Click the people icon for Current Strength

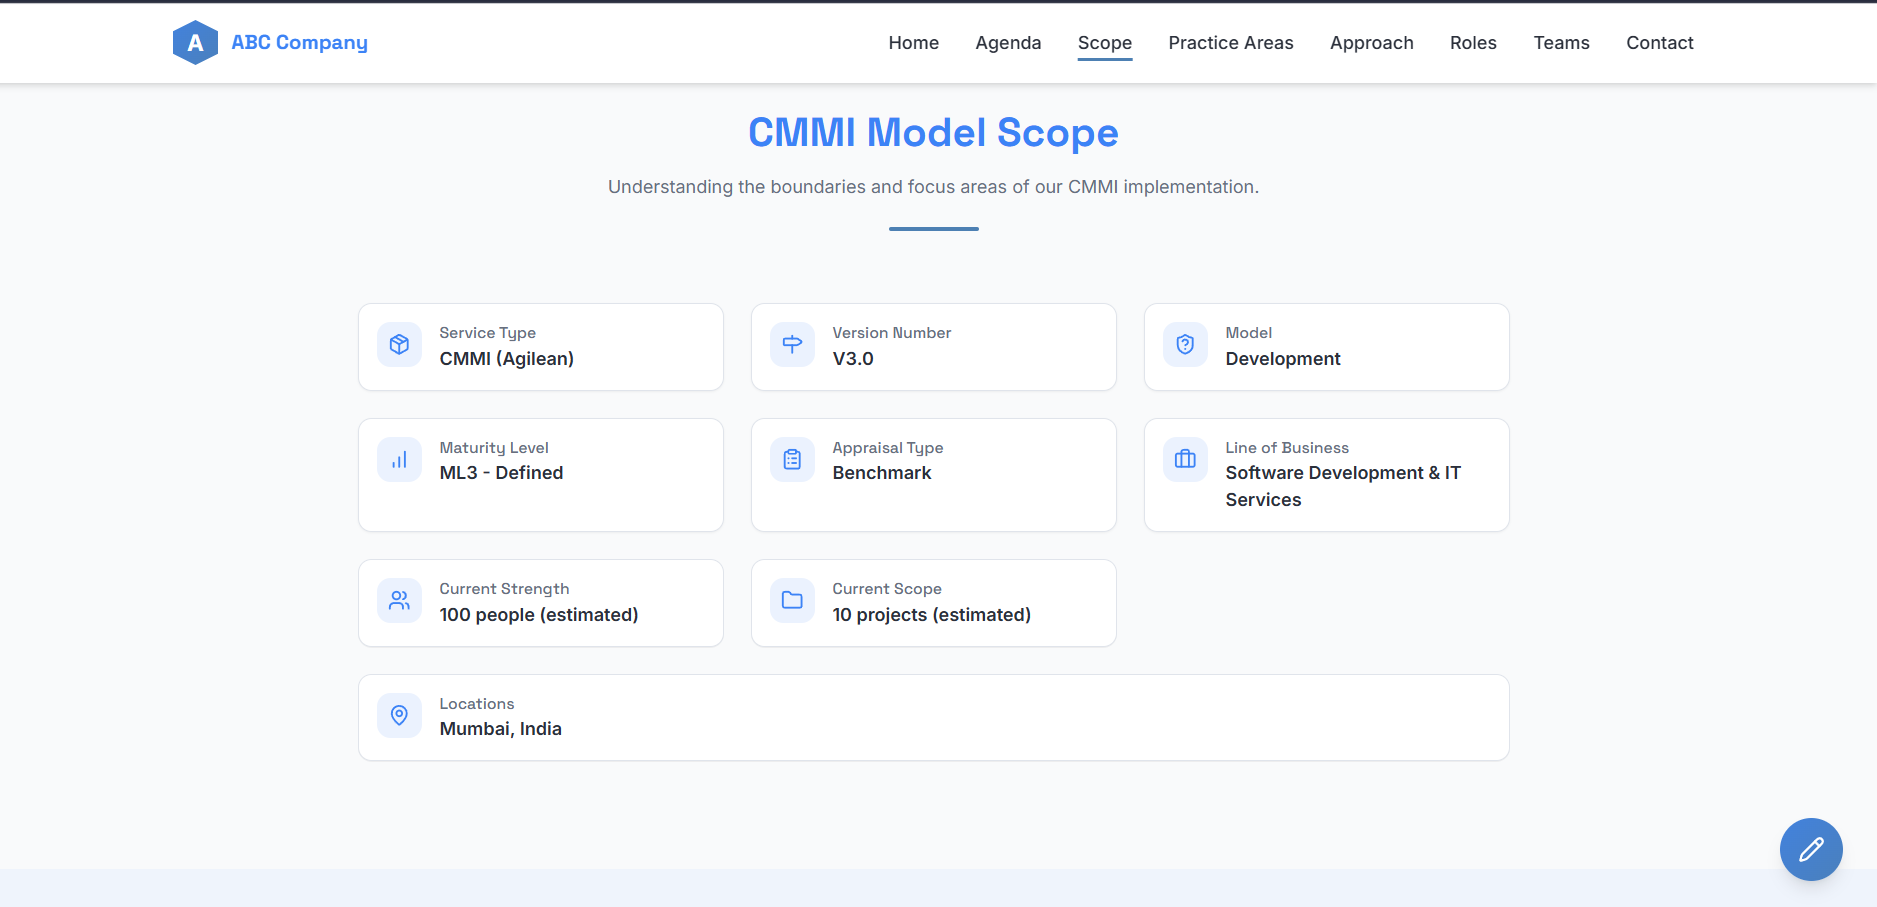click(x=399, y=601)
